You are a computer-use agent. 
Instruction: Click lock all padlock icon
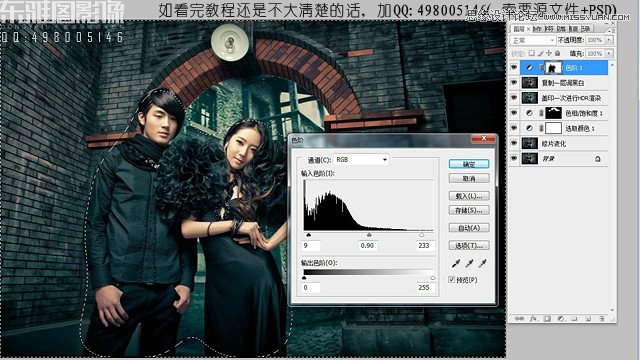pyautogui.click(x=558, y=53)
